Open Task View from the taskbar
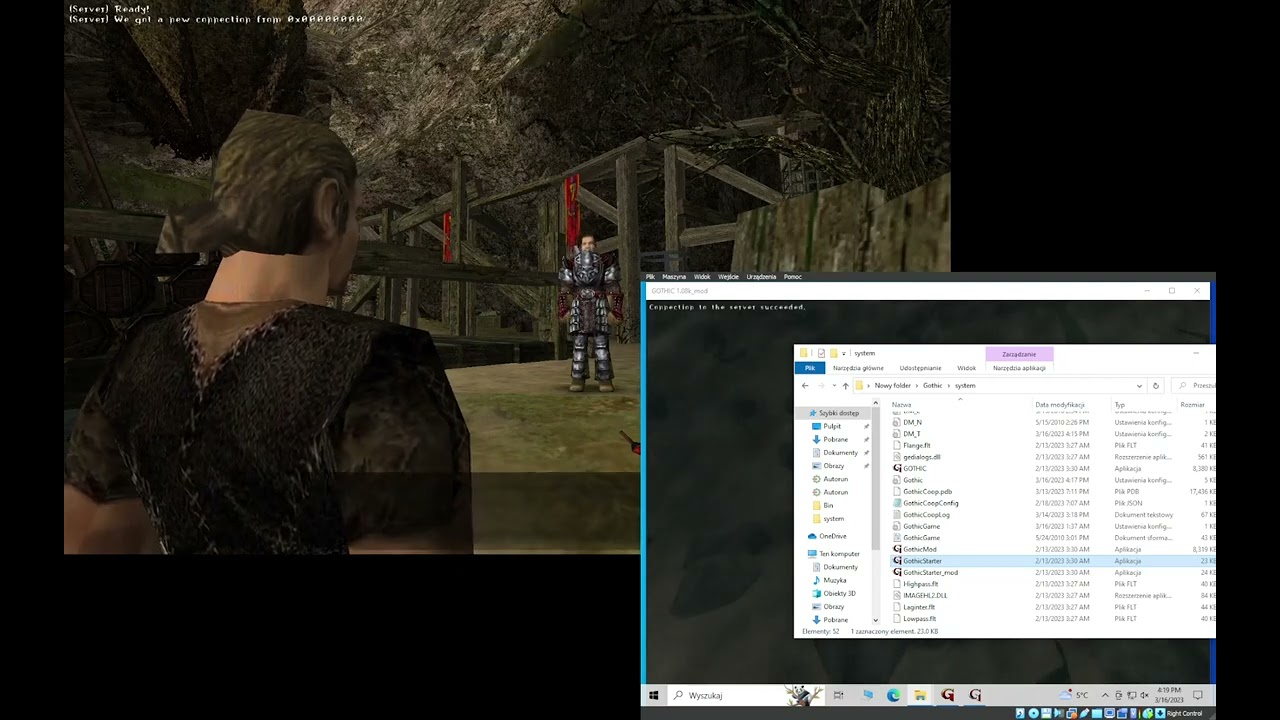This screenshot has height=720, width=1280. point(838,695)
